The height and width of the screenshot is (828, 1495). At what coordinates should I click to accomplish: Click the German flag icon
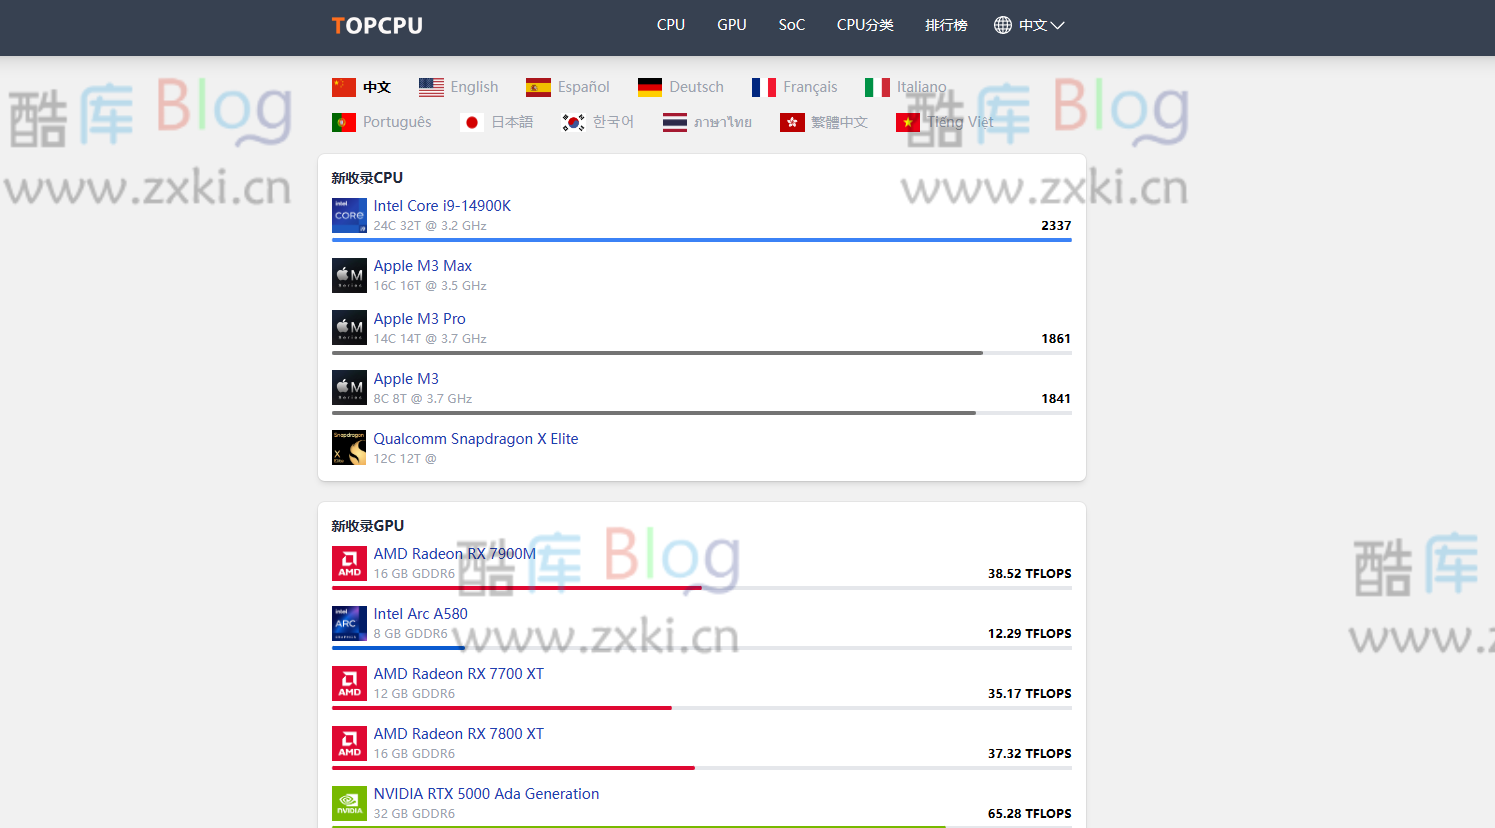(650, 87)
